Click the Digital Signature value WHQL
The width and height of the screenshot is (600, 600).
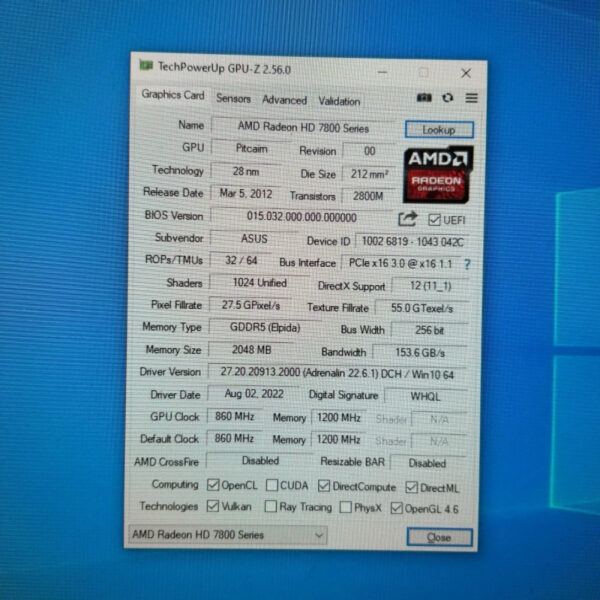click(x=425, y=396)
